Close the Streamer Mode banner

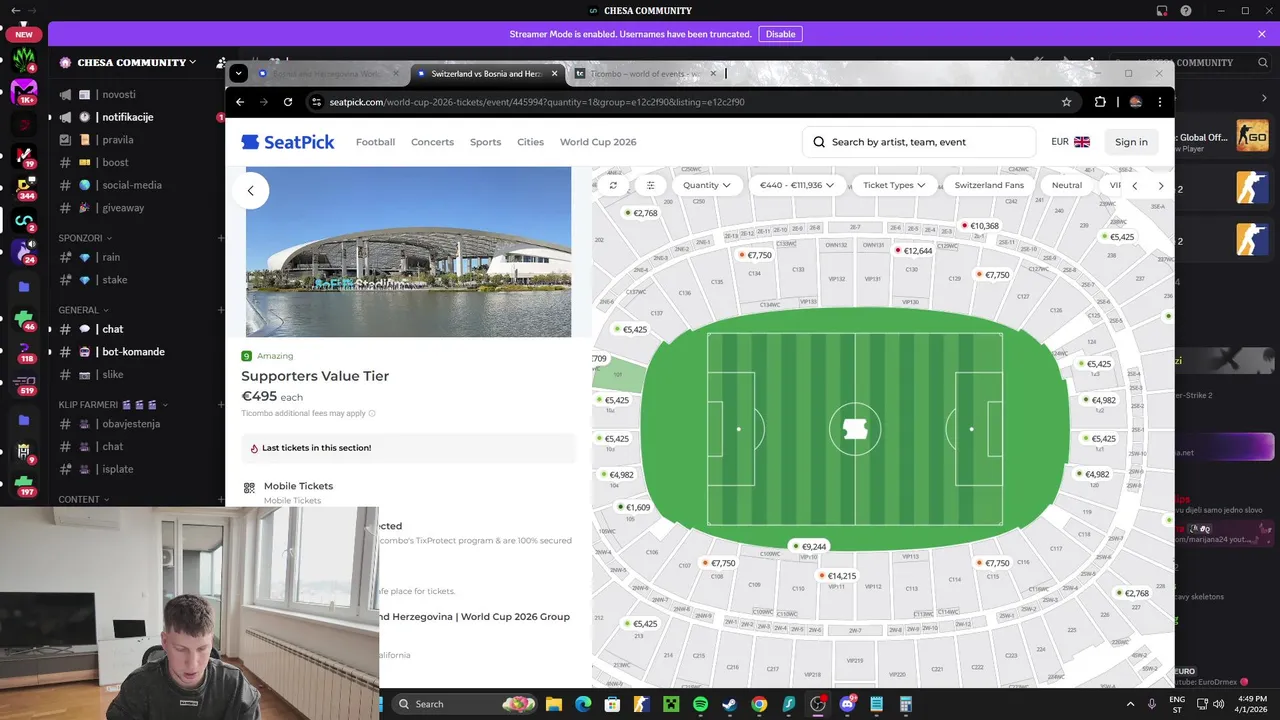(1262, 34)
